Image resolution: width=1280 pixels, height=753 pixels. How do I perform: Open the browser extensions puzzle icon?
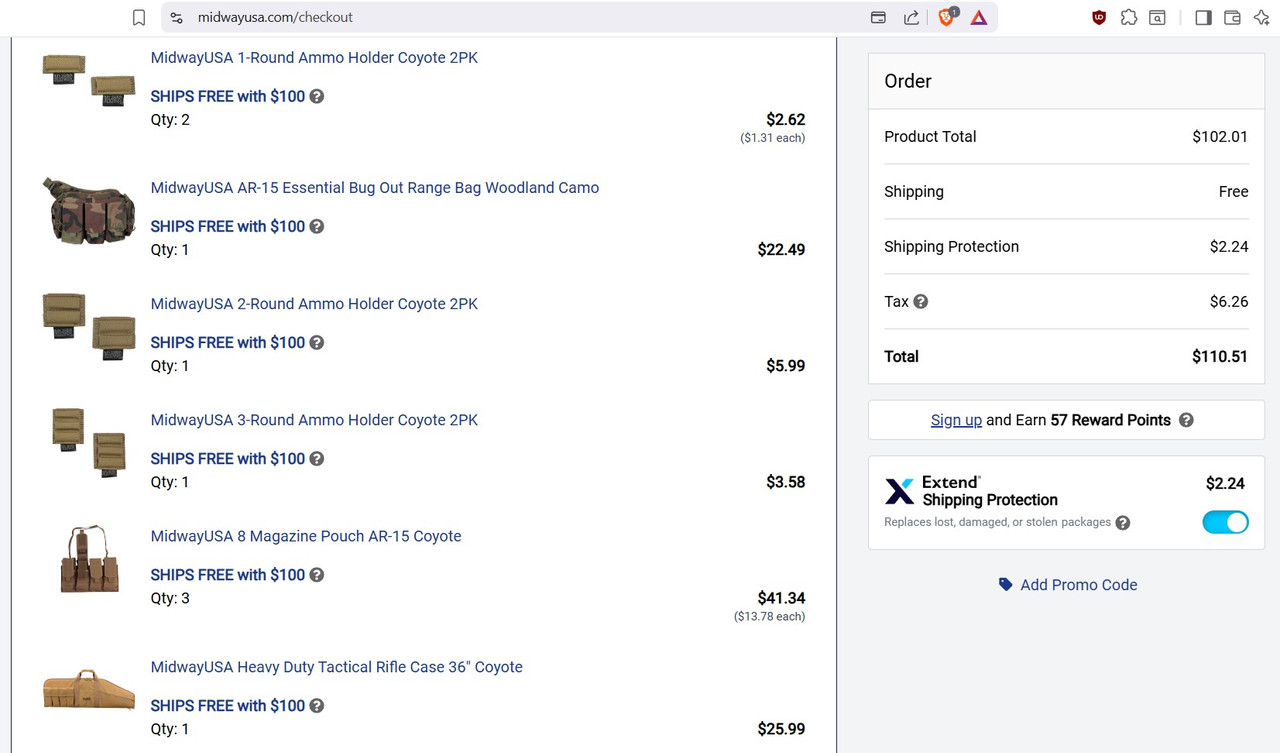click(x=1129, y=17)
